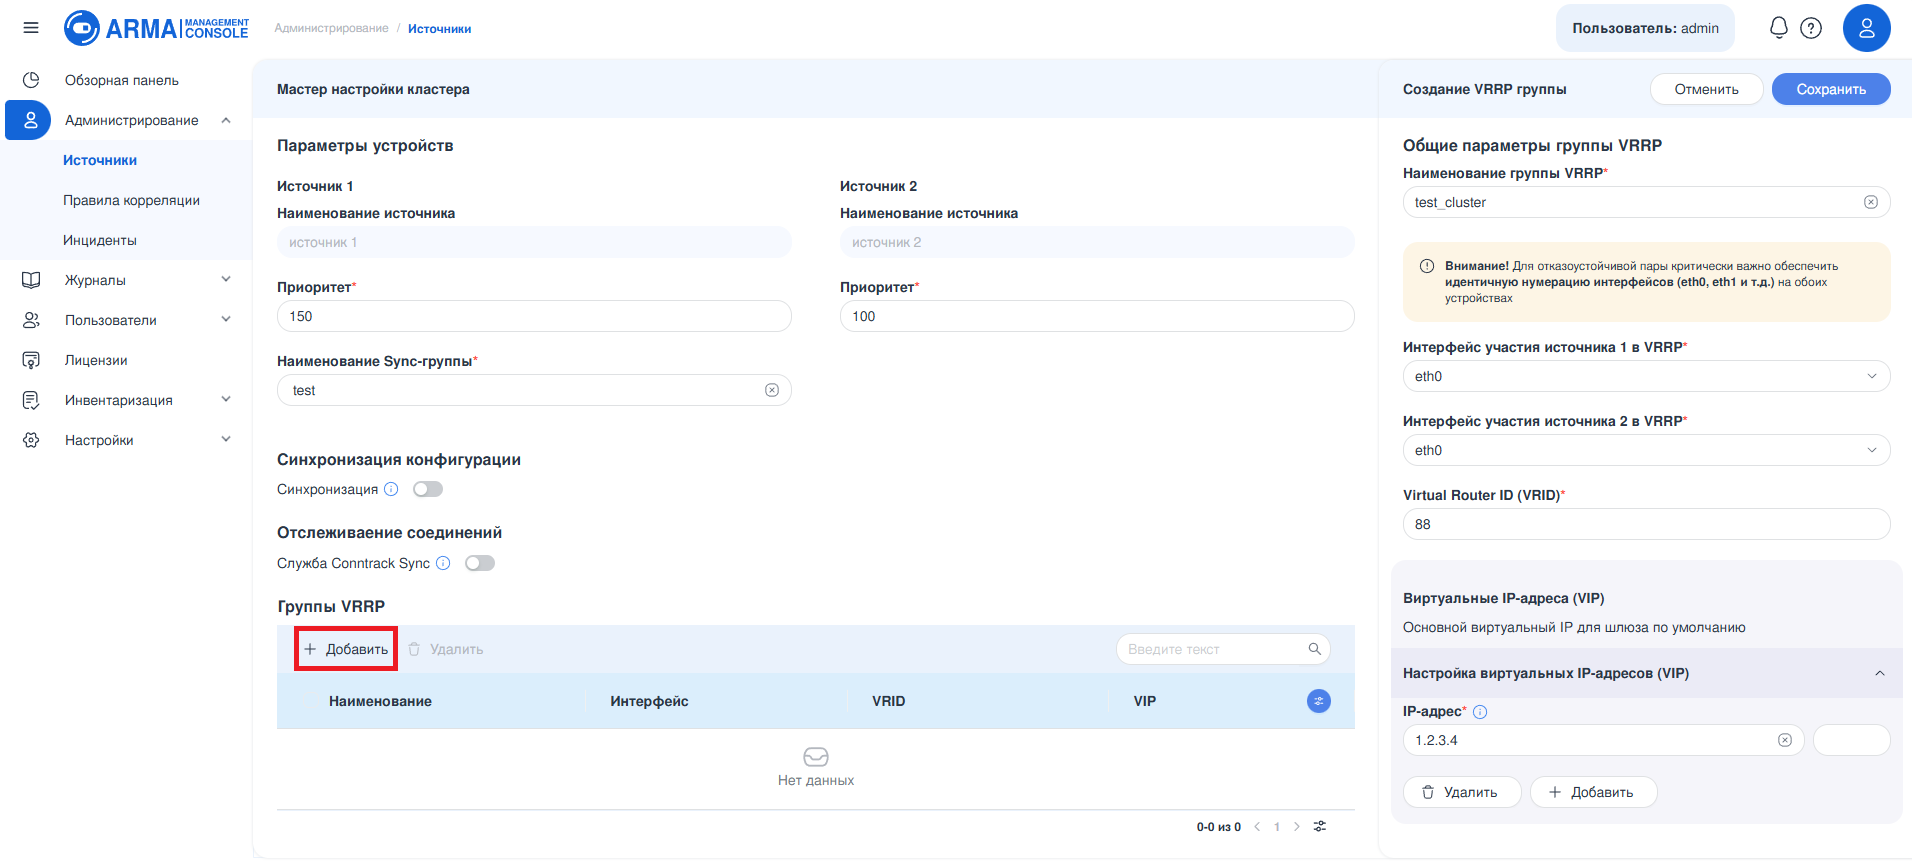
Task: Expand the Пользователи menu
Action: coord(226,320)
